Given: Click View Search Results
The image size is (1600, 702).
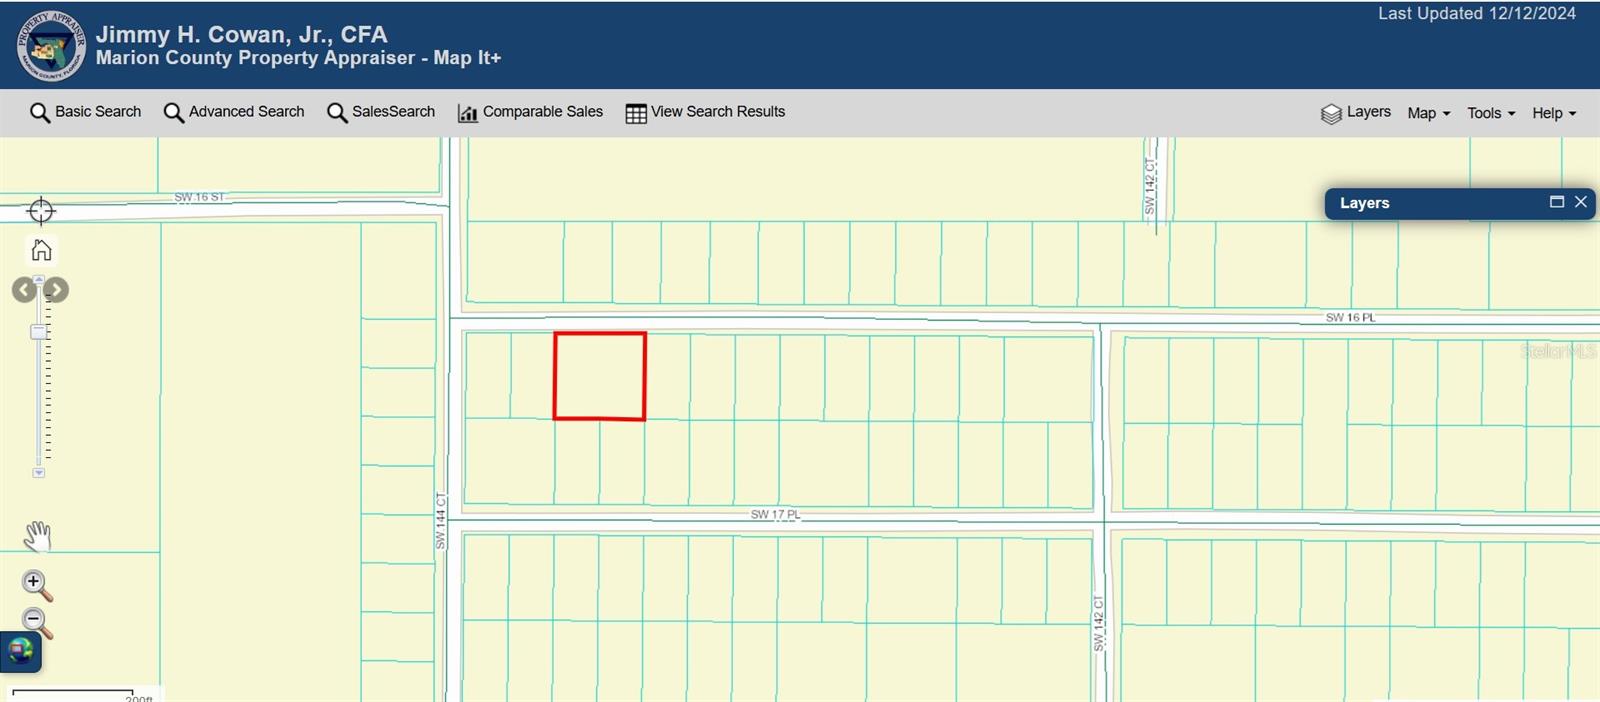Looking at the screenshot, I should point(705,112).
